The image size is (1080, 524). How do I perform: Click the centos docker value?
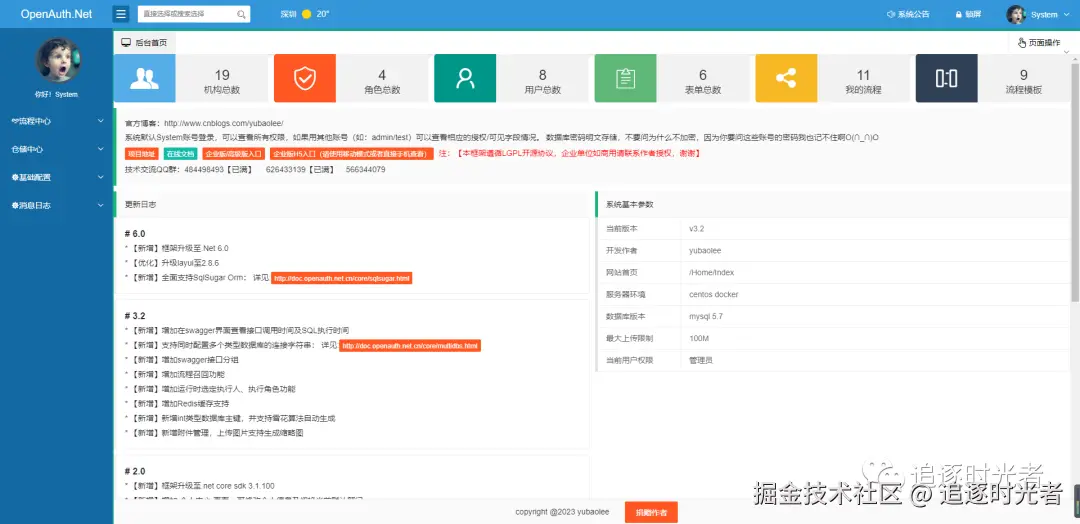click(x=714, y=294)
